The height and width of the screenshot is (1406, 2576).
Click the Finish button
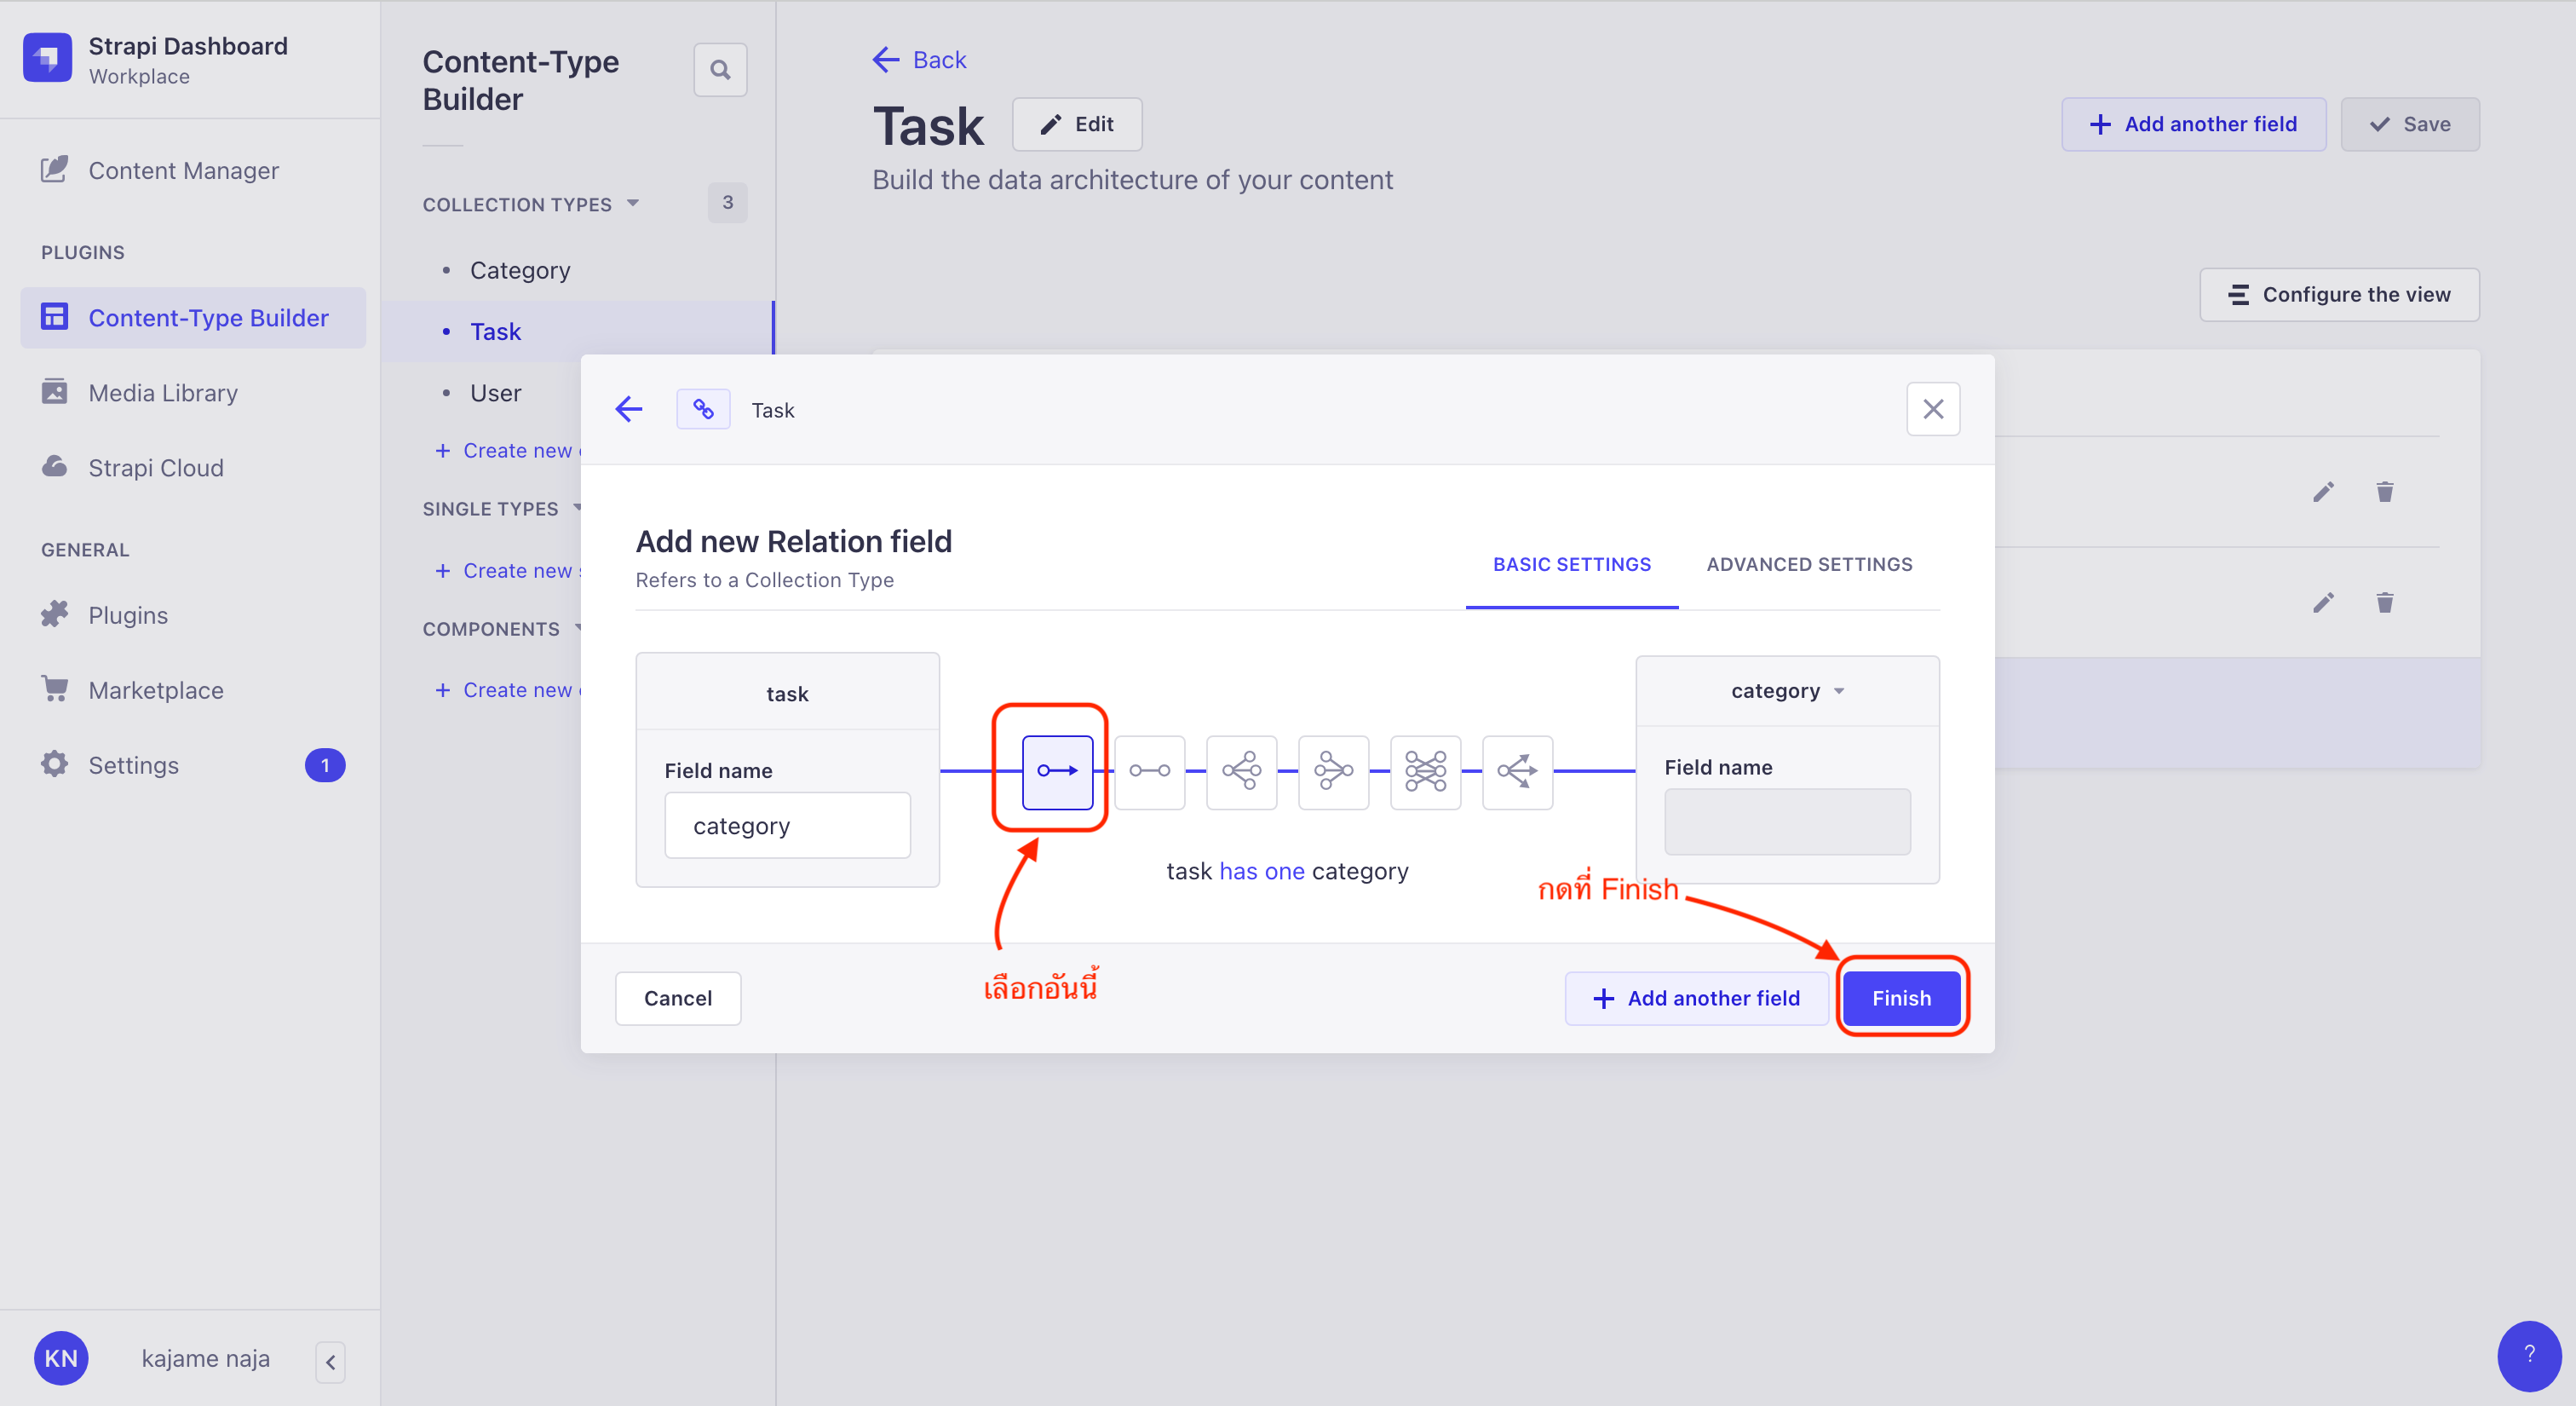[1901, 998]
